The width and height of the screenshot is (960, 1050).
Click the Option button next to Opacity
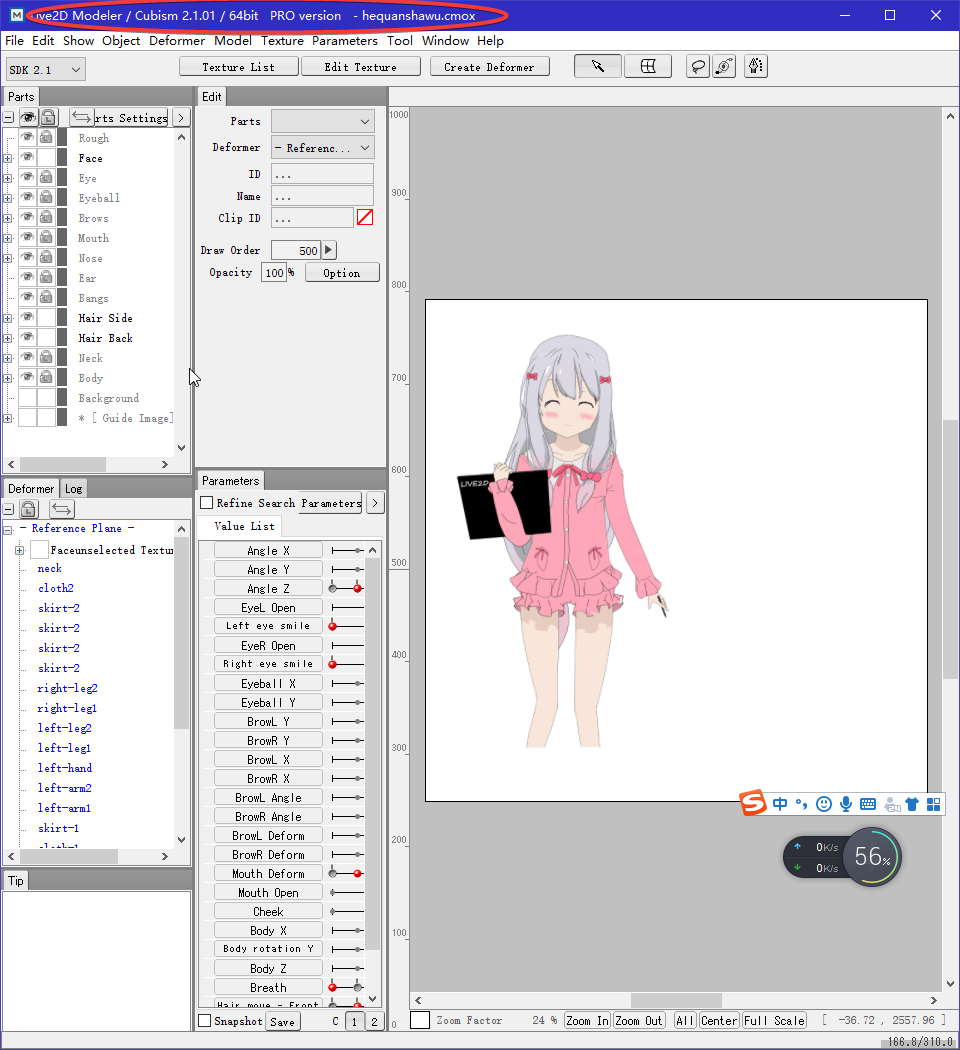(x=341, y=273)
